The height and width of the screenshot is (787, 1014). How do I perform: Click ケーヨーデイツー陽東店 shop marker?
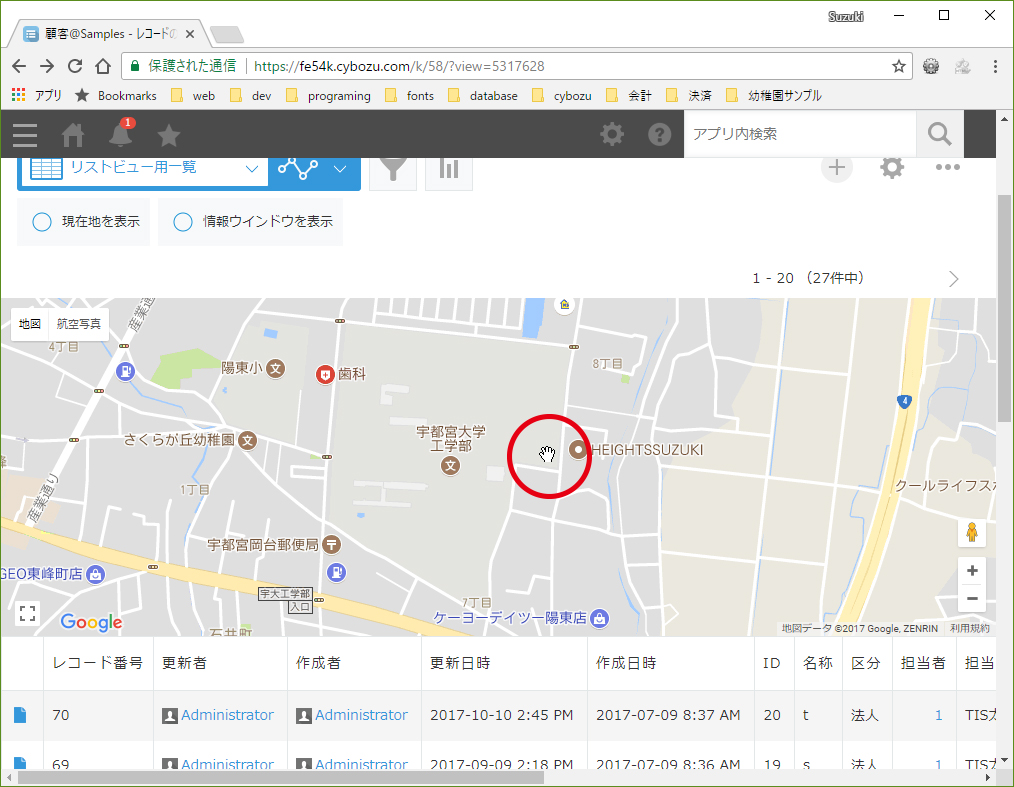(599, 619)
